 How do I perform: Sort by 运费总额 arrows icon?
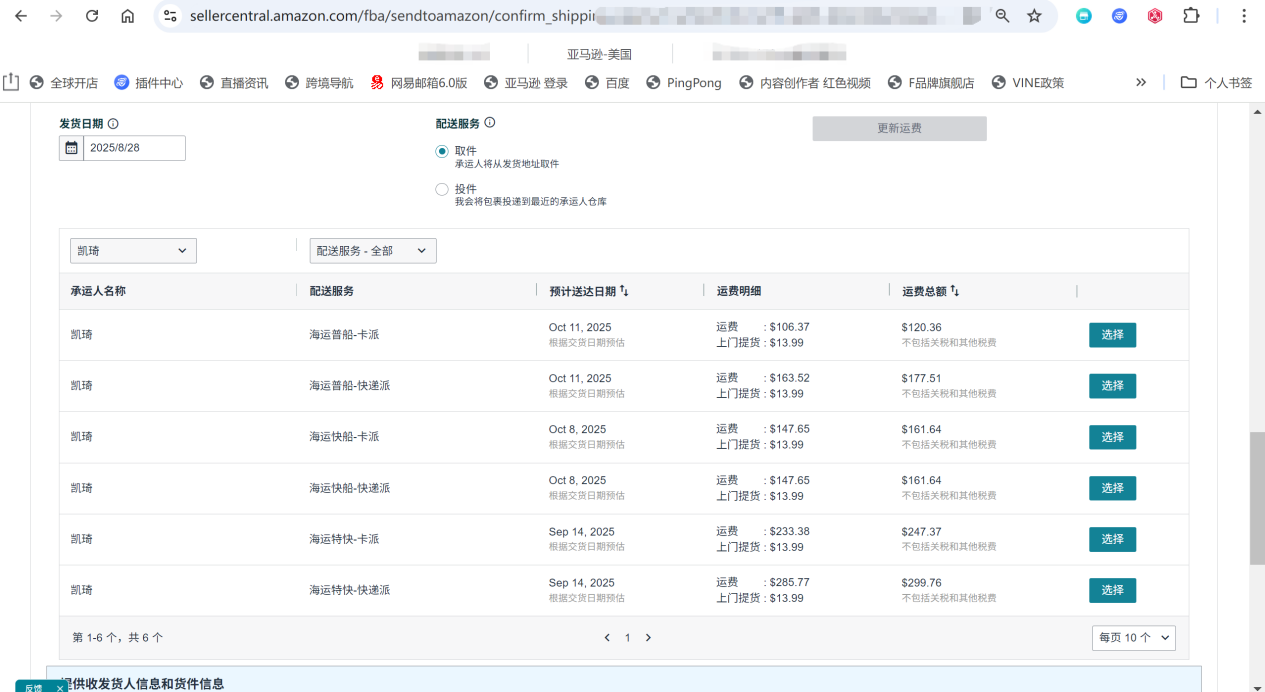click(x=955, y=291)
